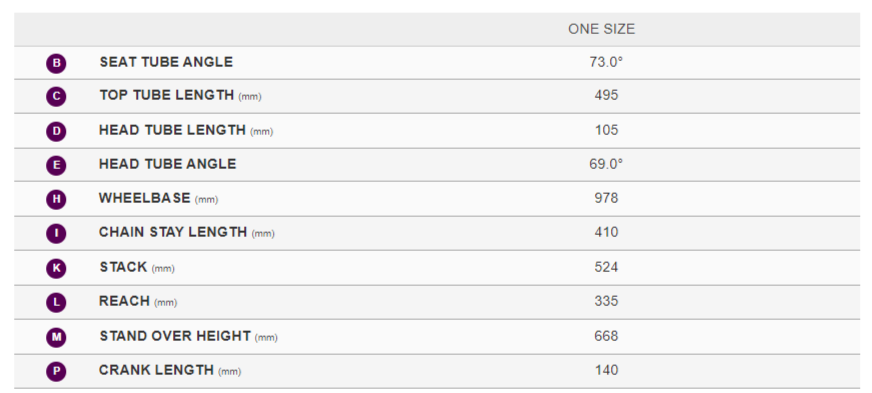Screen dimensions: 872x393
Task: Click the purple L circle icon
Action: pyautogui.click(x=56, y=303)
